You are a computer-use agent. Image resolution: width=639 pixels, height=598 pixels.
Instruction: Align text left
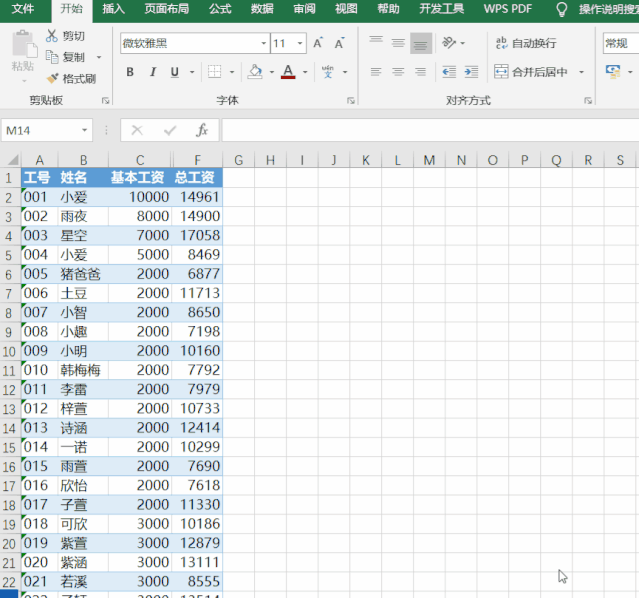pyautogui.click(x=376, y=72)
